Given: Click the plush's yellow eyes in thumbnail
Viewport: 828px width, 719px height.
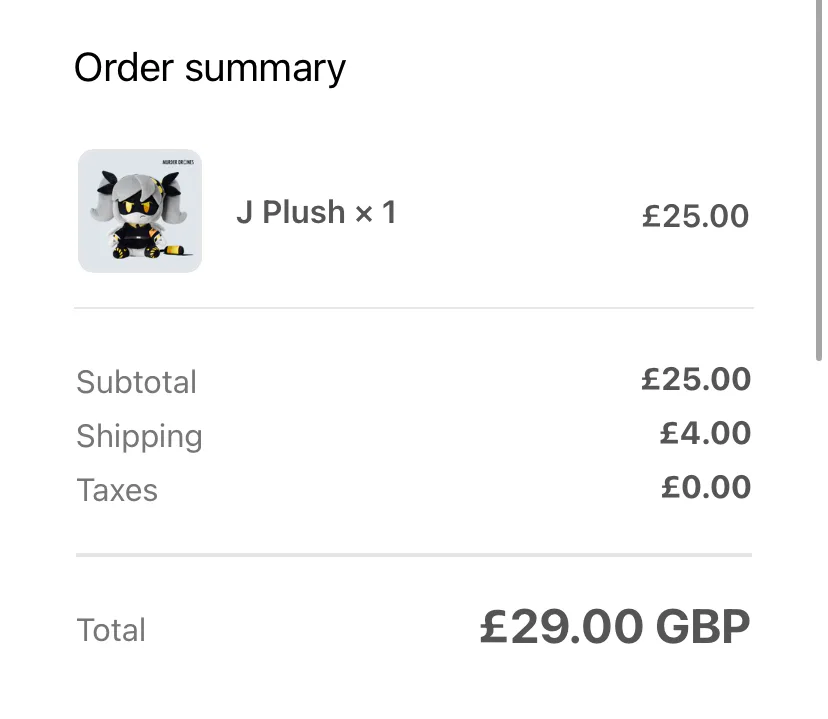Looking at the screenshot, I should (x=138, y=206).
